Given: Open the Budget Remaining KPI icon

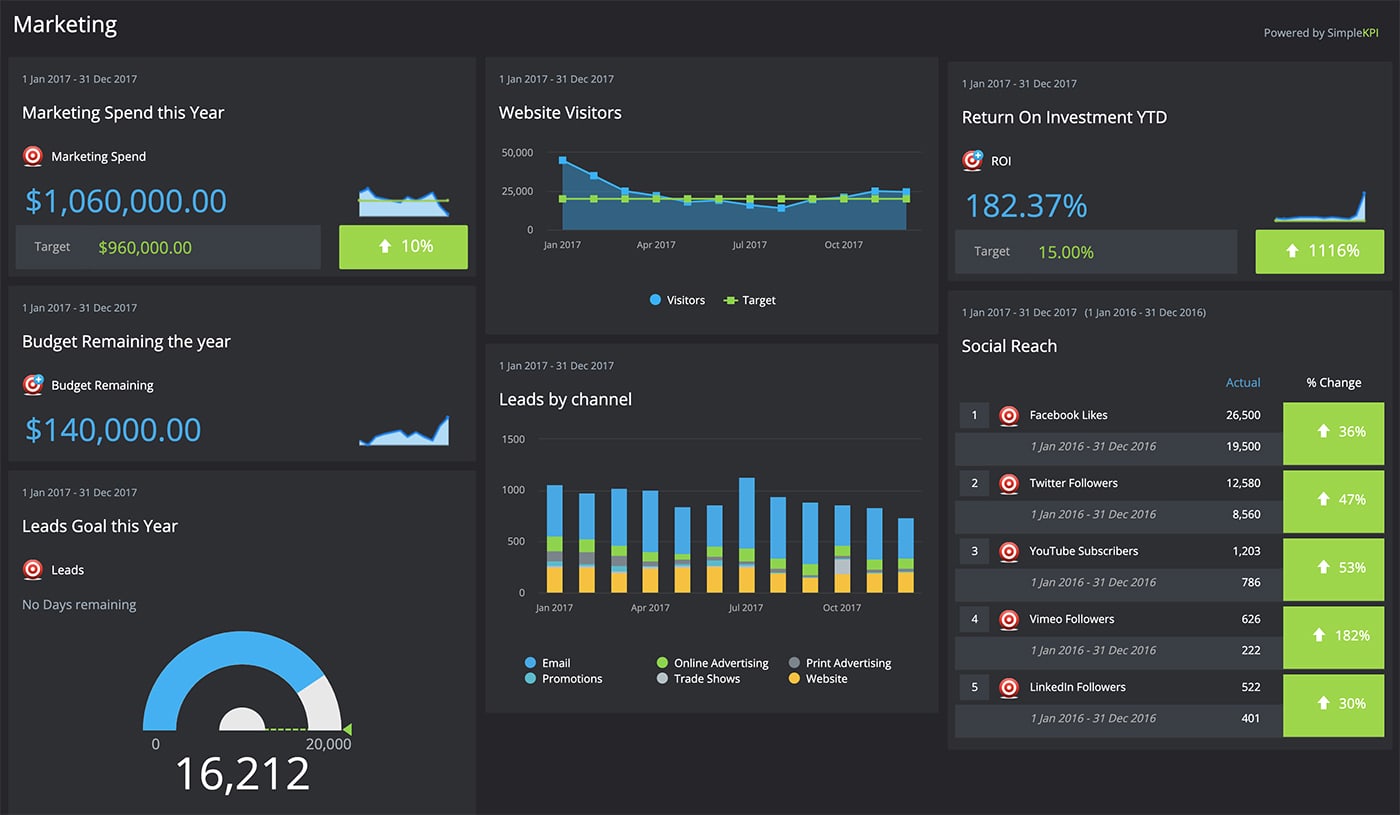Looking at the screenshot, I should pos(32,385).
